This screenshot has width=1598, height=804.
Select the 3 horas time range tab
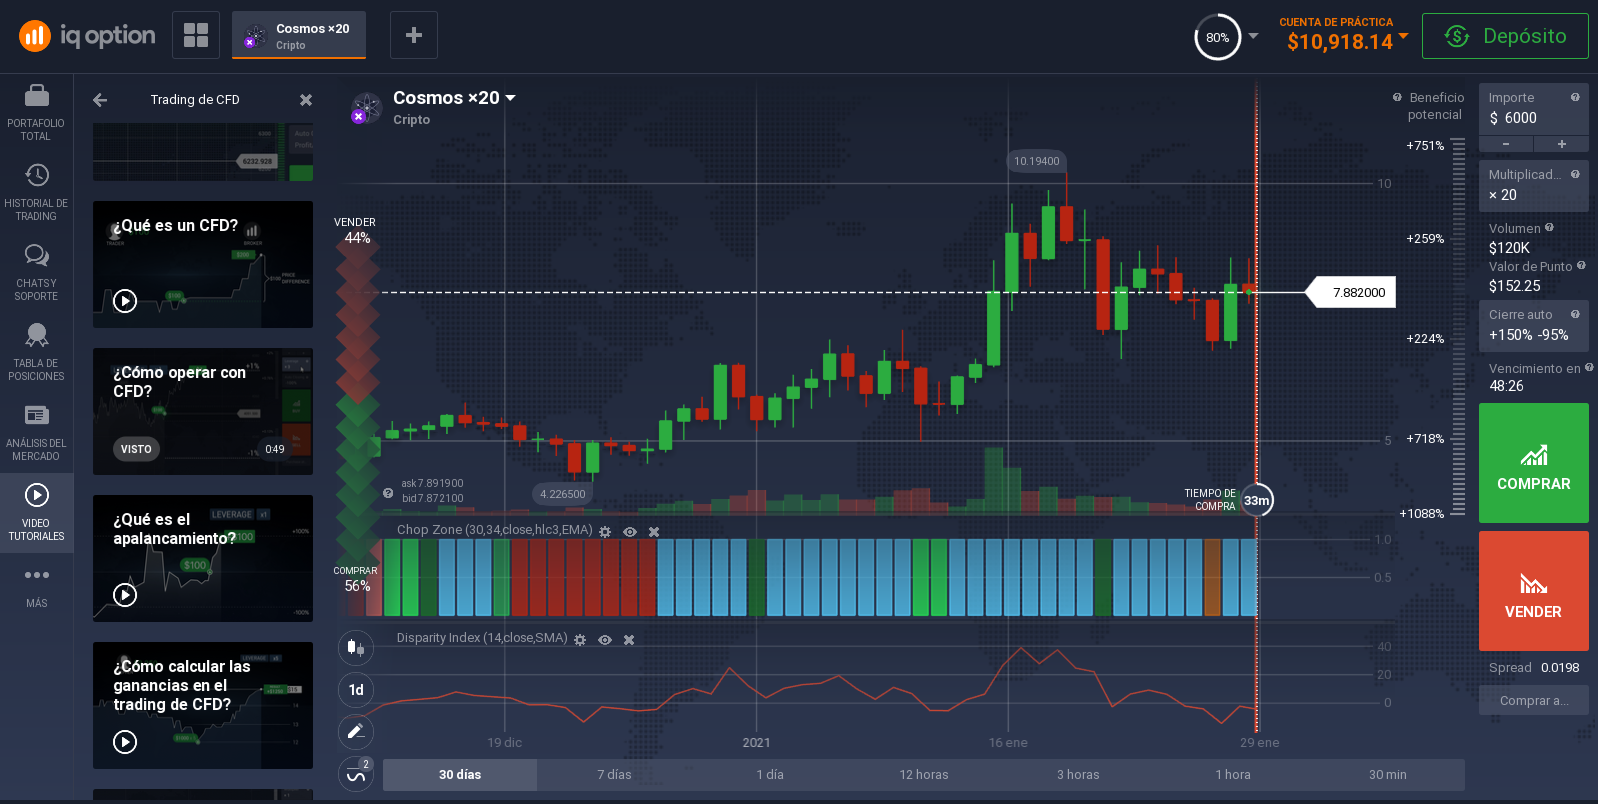[x=1078, y=775]
